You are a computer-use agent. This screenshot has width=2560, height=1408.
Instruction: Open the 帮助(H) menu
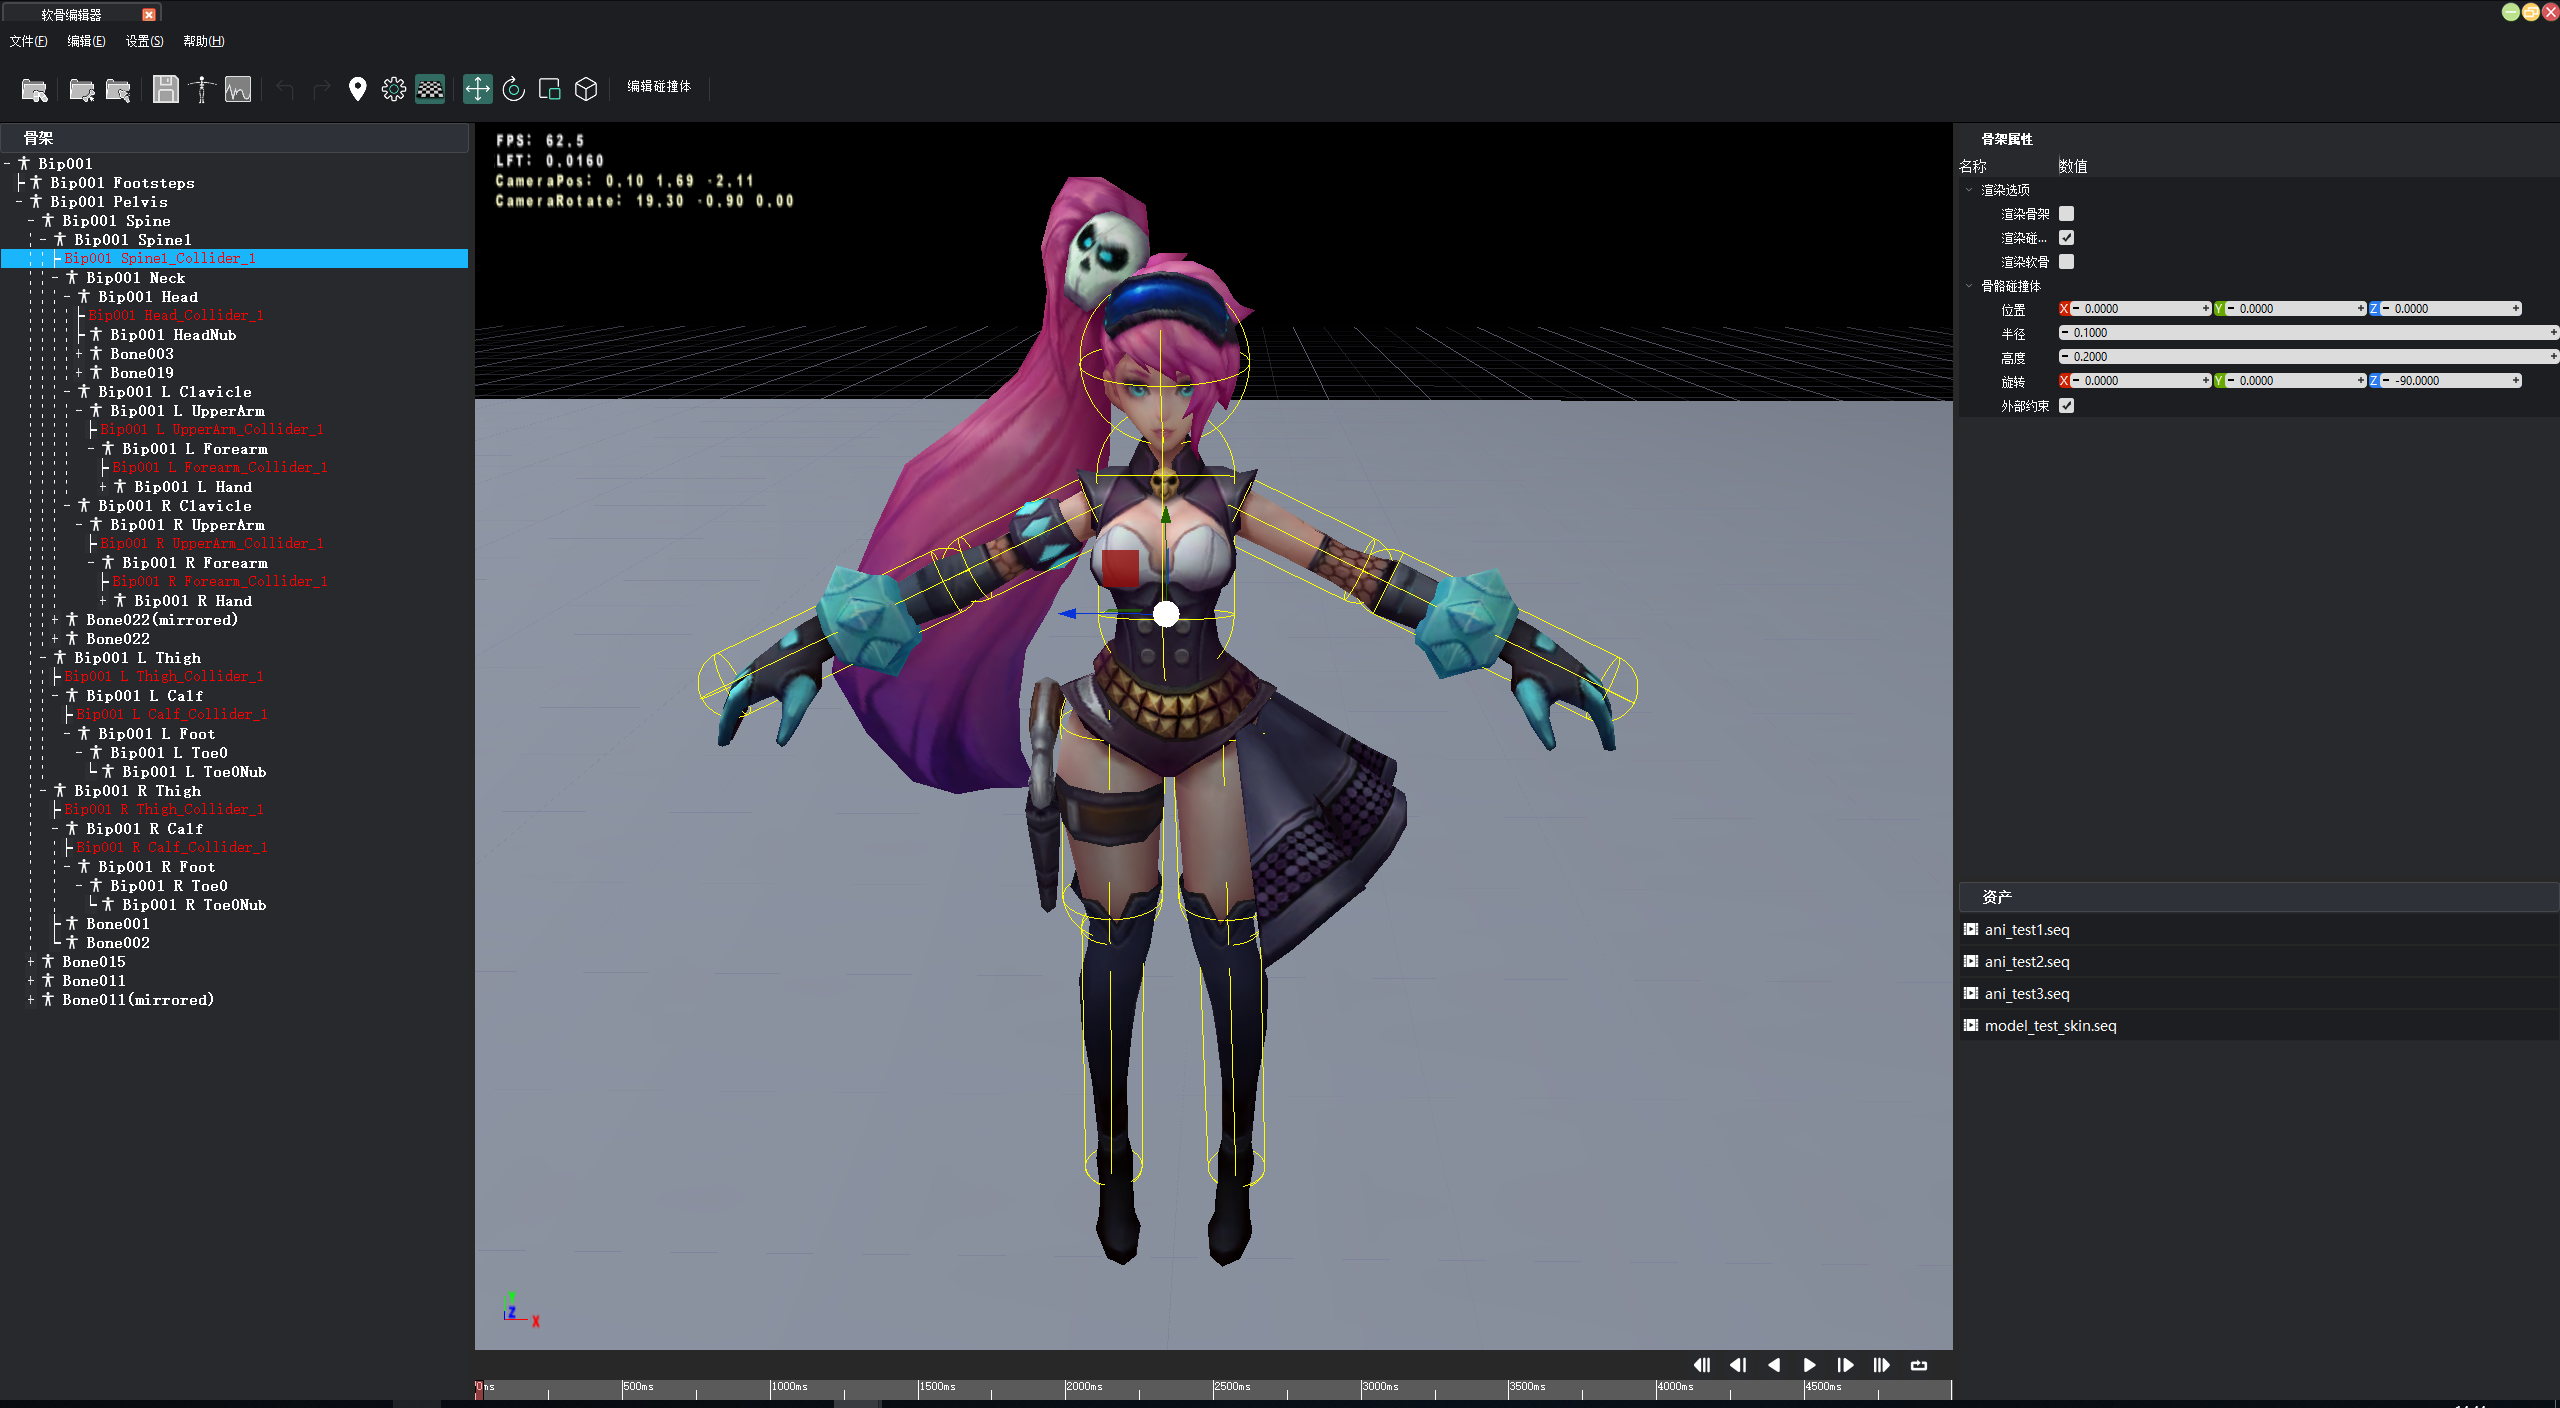tap(204, 41)
